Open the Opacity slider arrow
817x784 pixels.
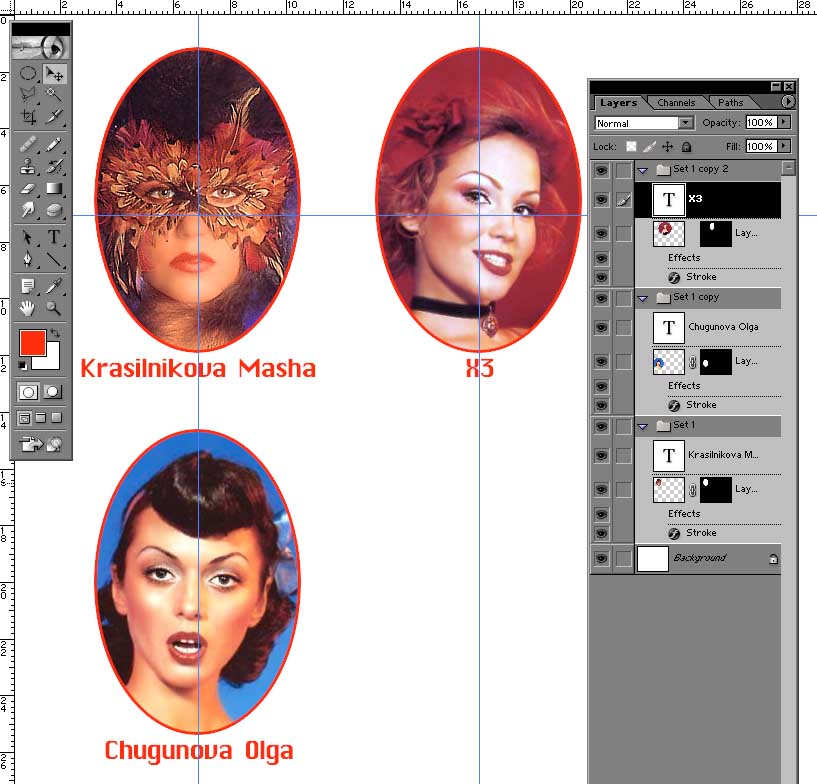pos(784,122)
